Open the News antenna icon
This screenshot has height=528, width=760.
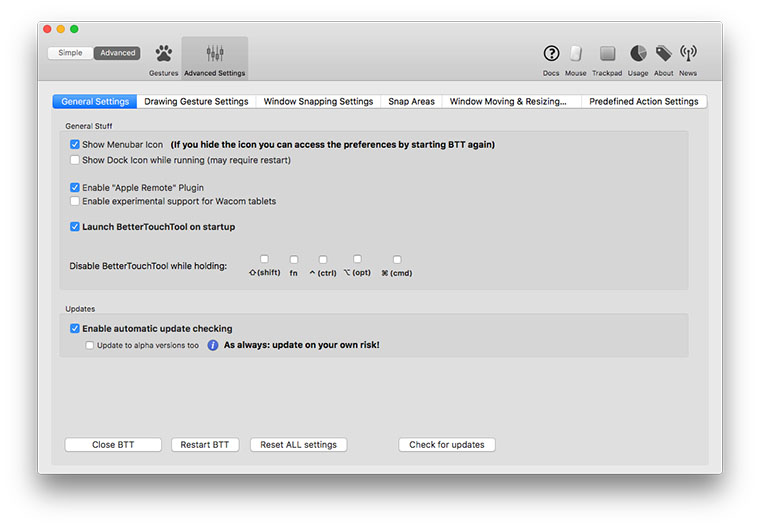[x=688, y=53]
